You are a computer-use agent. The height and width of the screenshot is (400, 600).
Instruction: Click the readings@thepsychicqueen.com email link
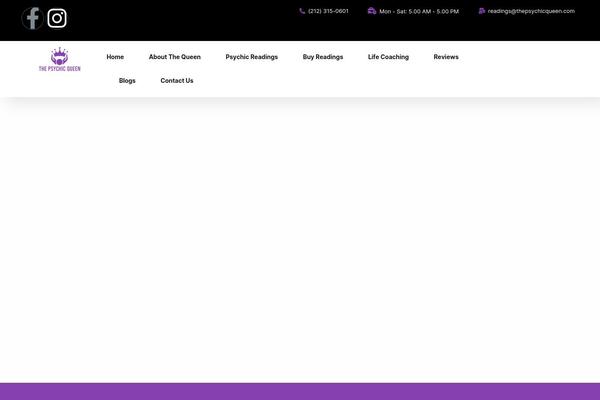531,11
